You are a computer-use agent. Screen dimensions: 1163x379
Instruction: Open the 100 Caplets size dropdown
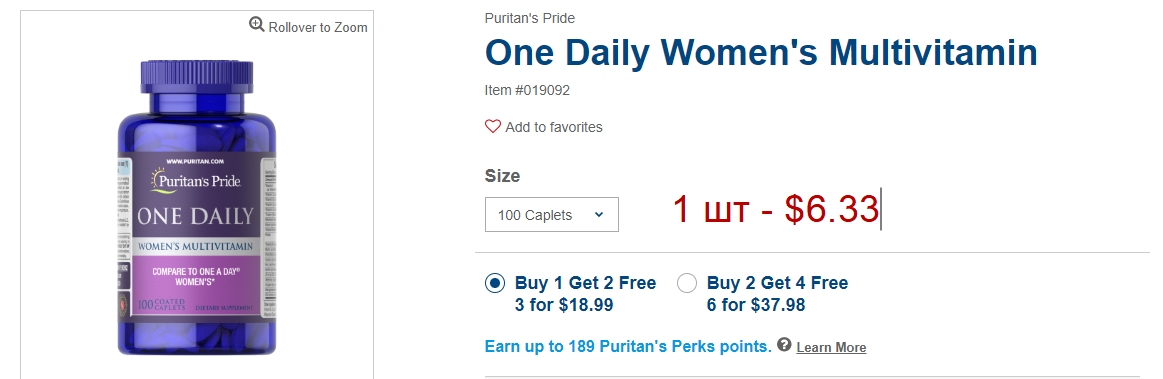pyautogui.click(x=552, y=214)
